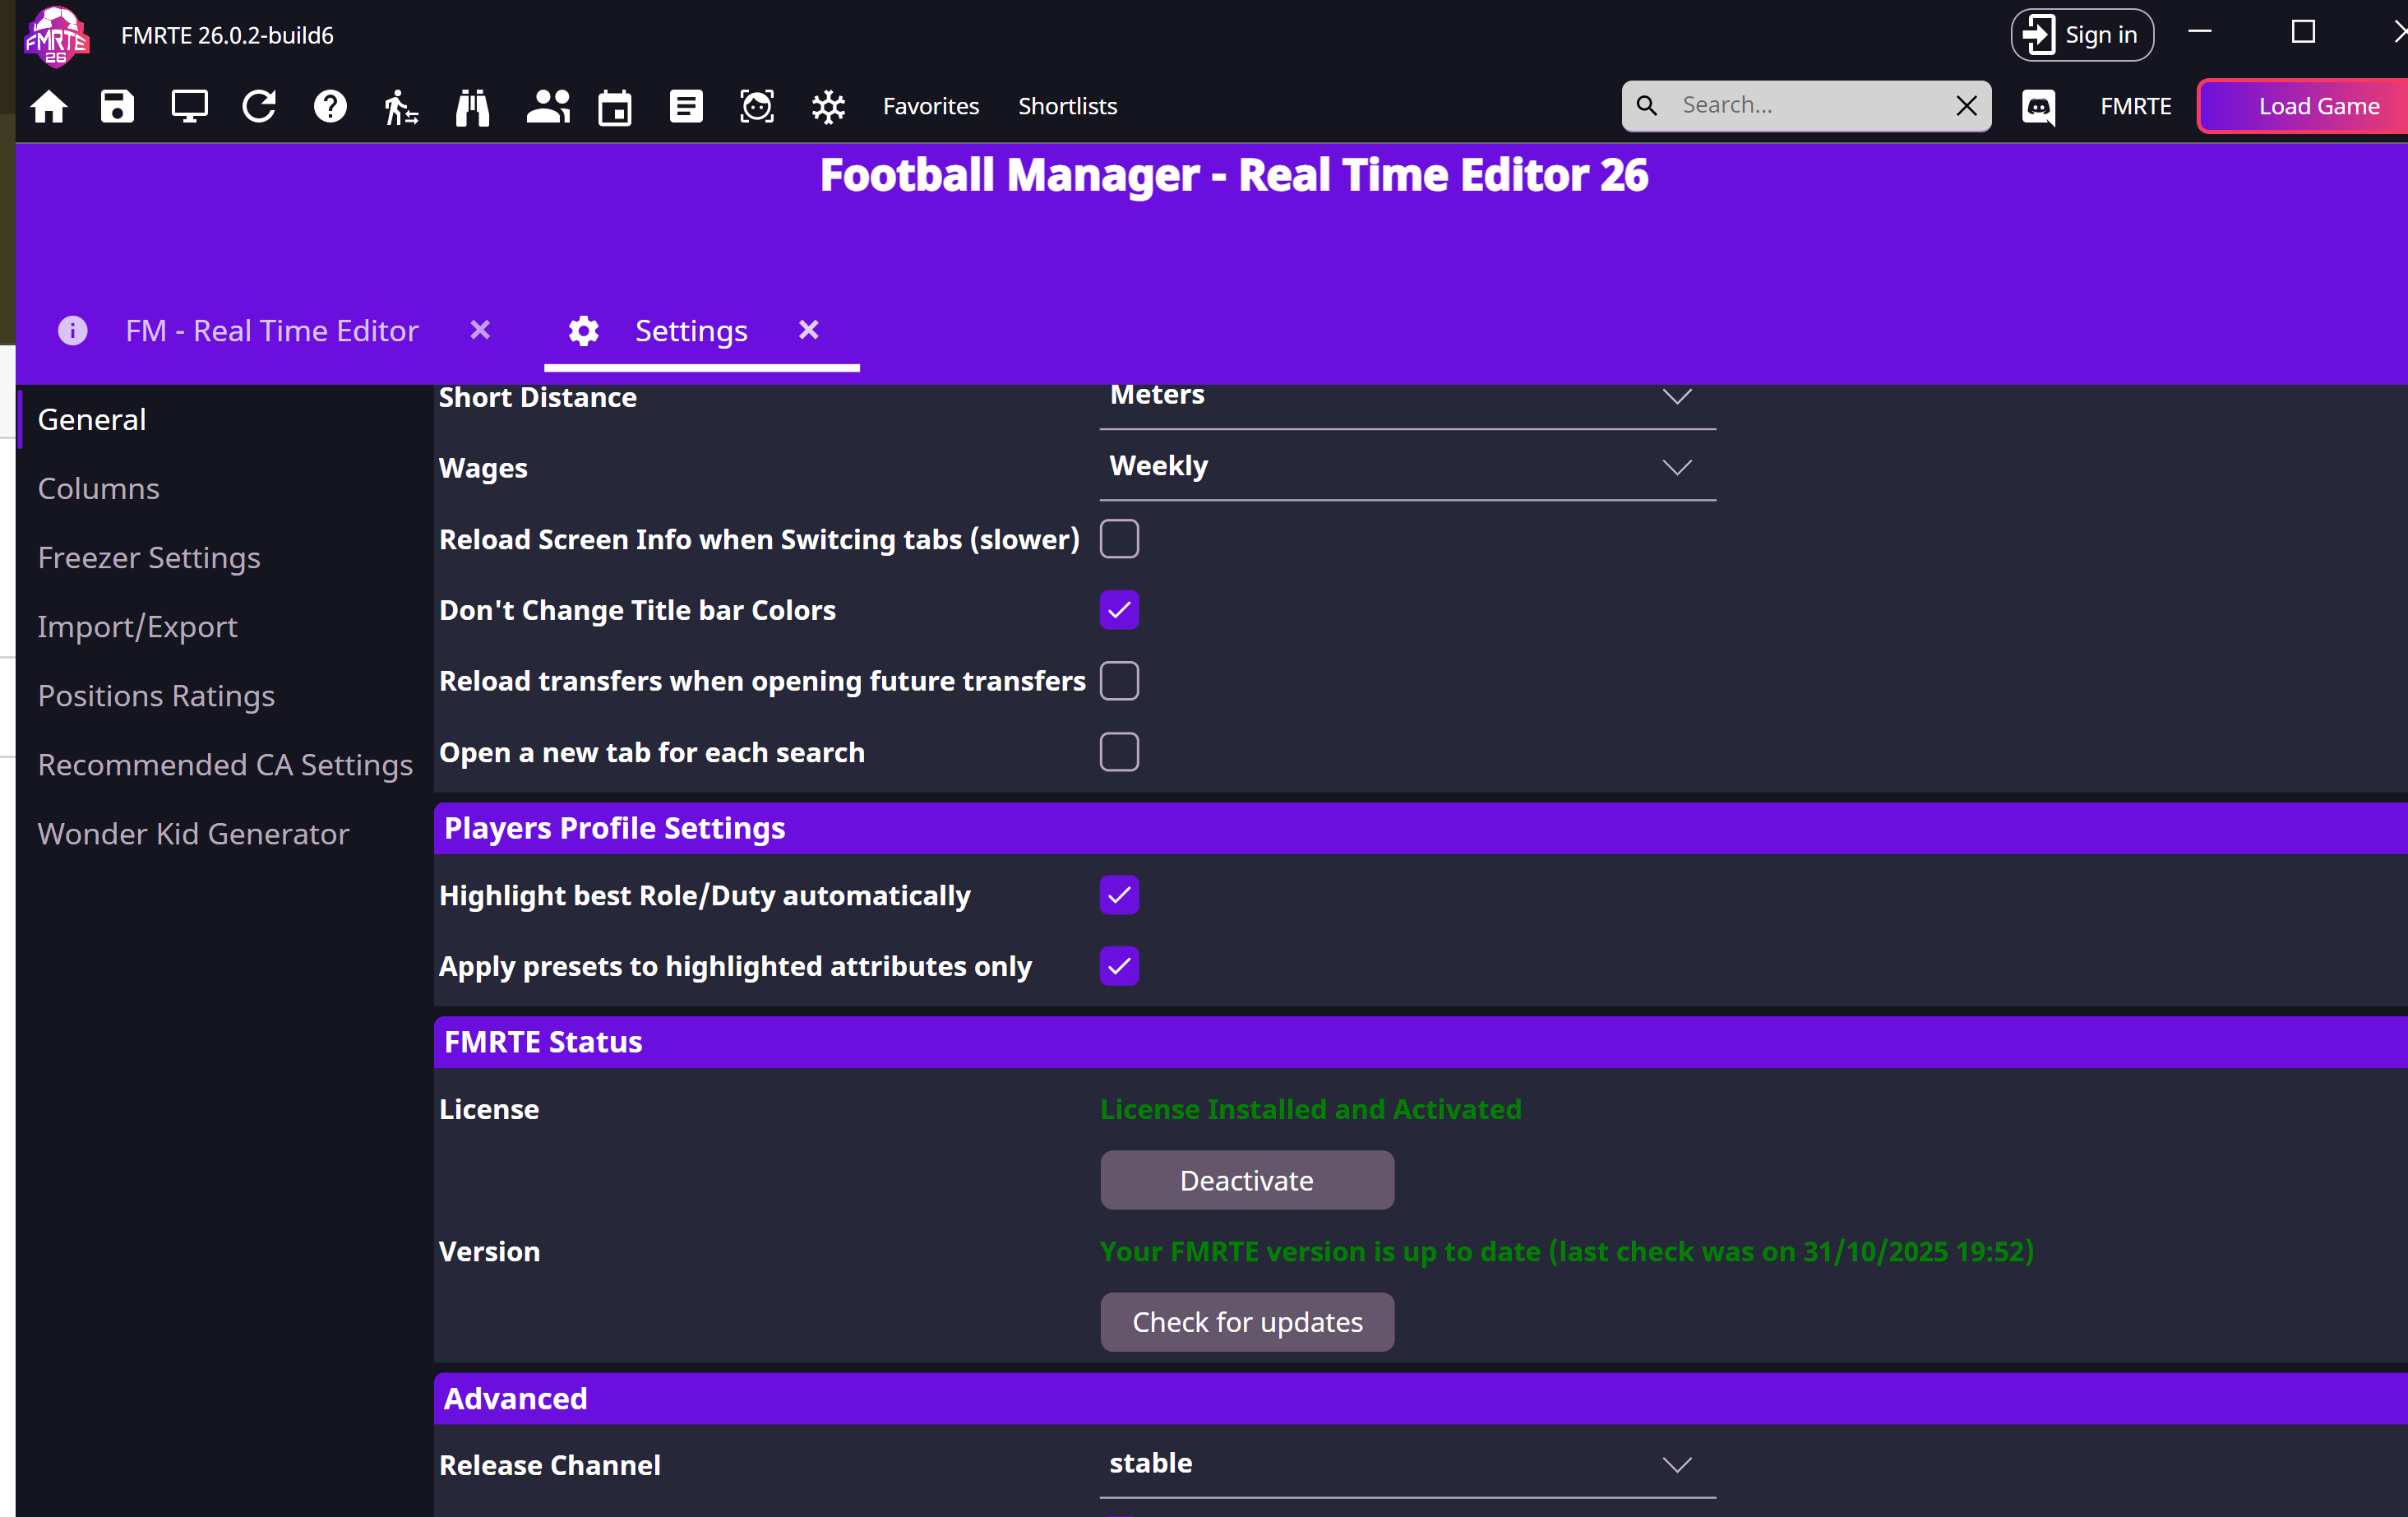Open the calendar icon in toolbar
This screenshot has height=1517, width=2408.
pyautogui.click(x=614, y=106)
